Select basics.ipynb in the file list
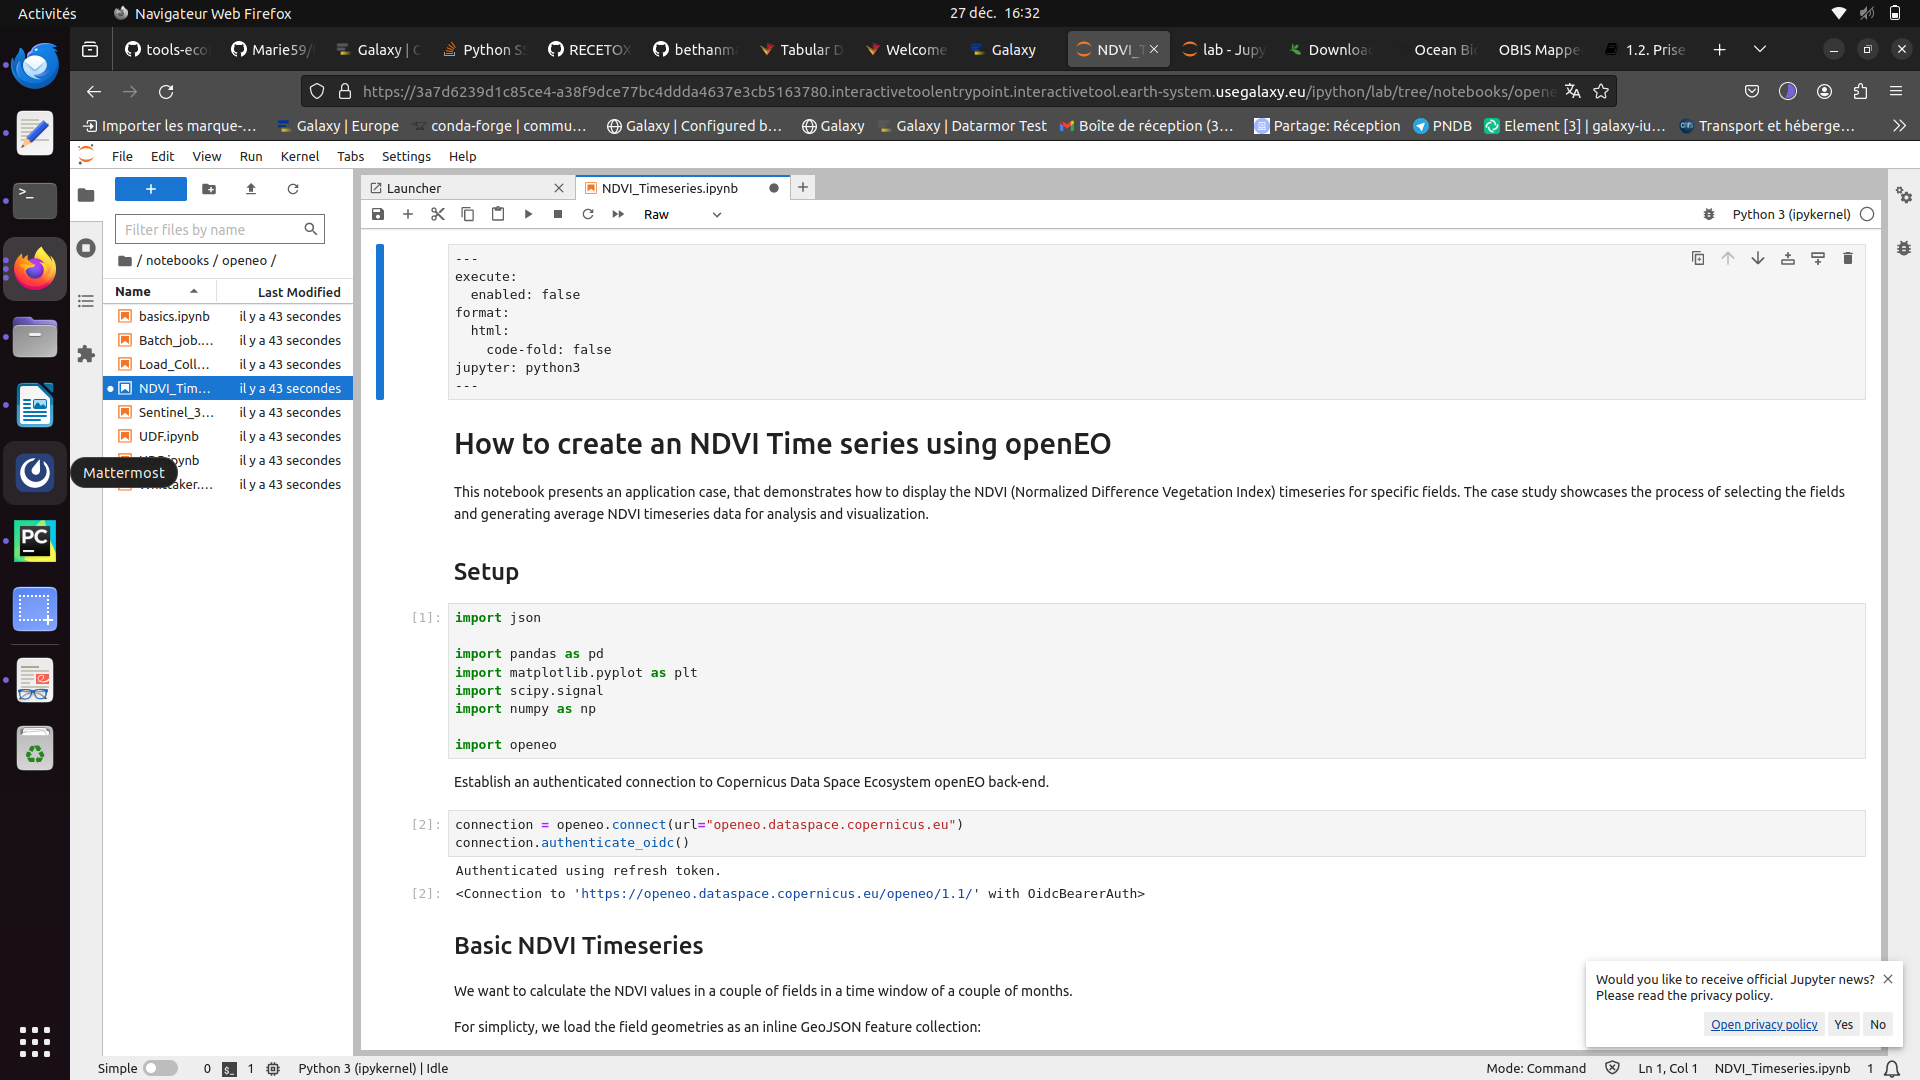 pyautogui.click(x=228, y=316)
